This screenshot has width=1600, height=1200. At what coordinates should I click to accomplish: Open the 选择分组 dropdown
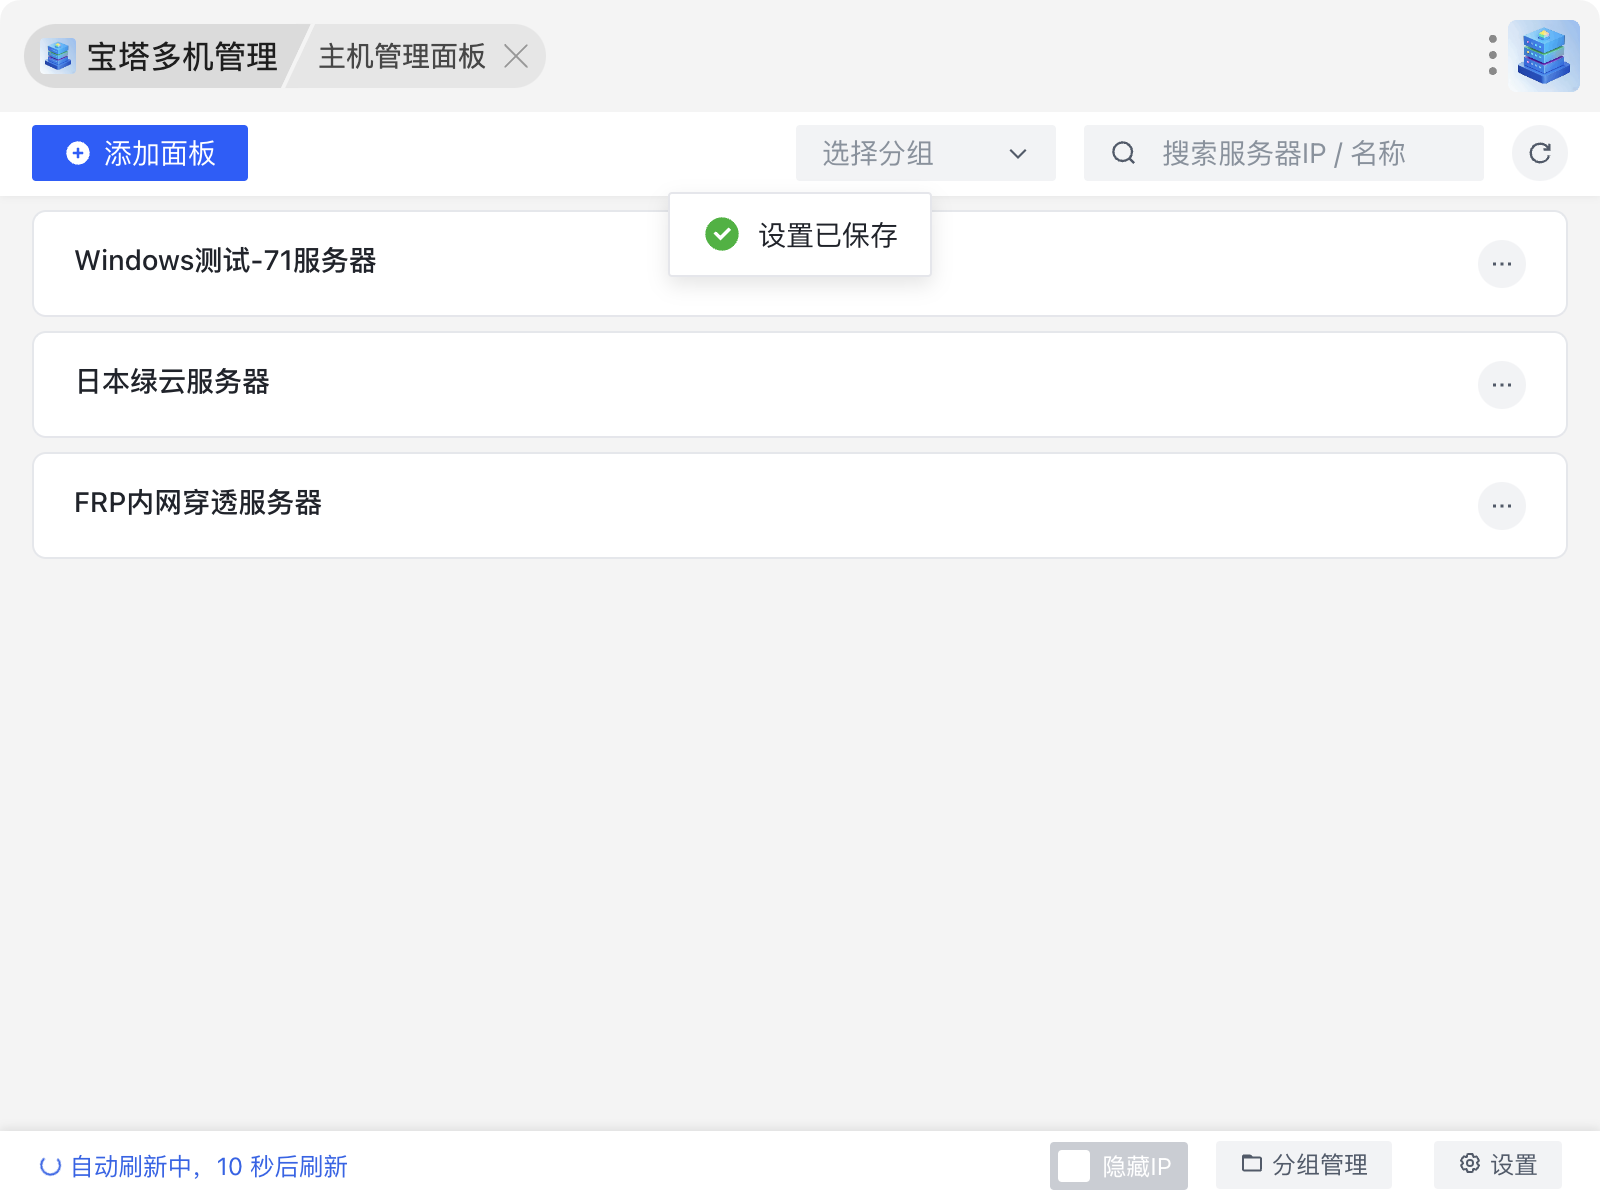pyautogui.click(x=926, y=153)
